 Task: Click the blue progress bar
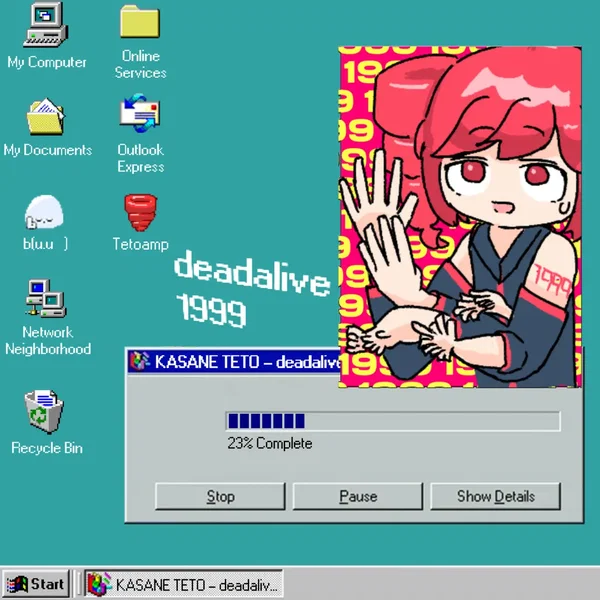tap(393, 421)
